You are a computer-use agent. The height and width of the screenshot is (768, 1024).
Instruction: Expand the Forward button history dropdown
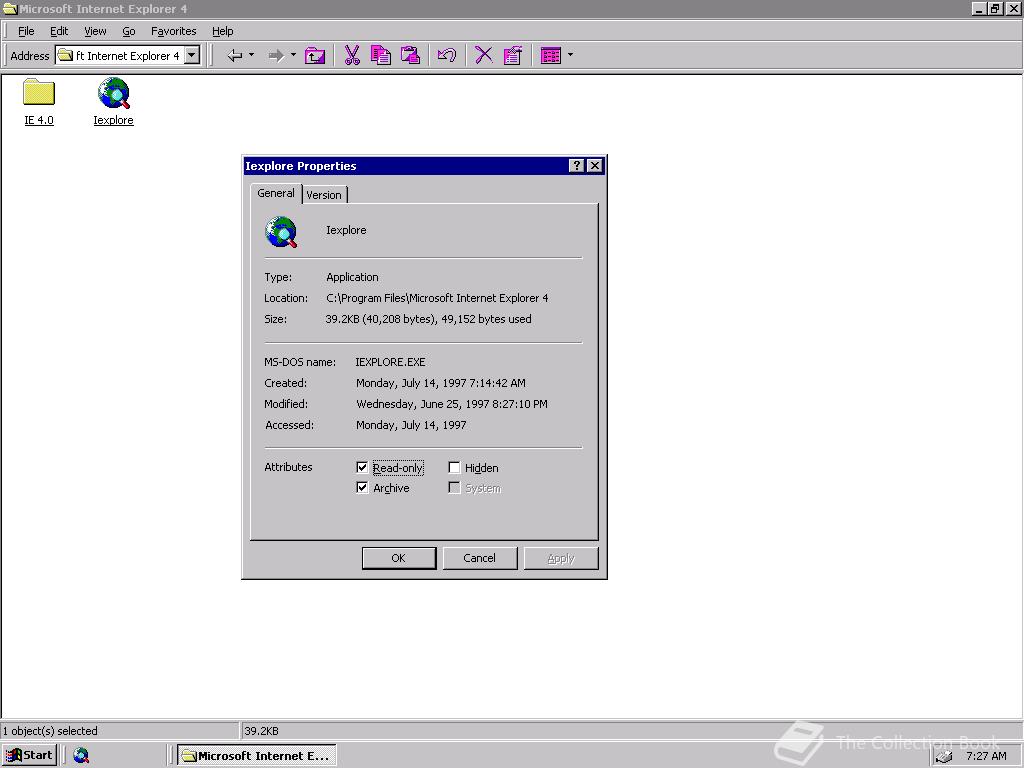coord(293,56)
